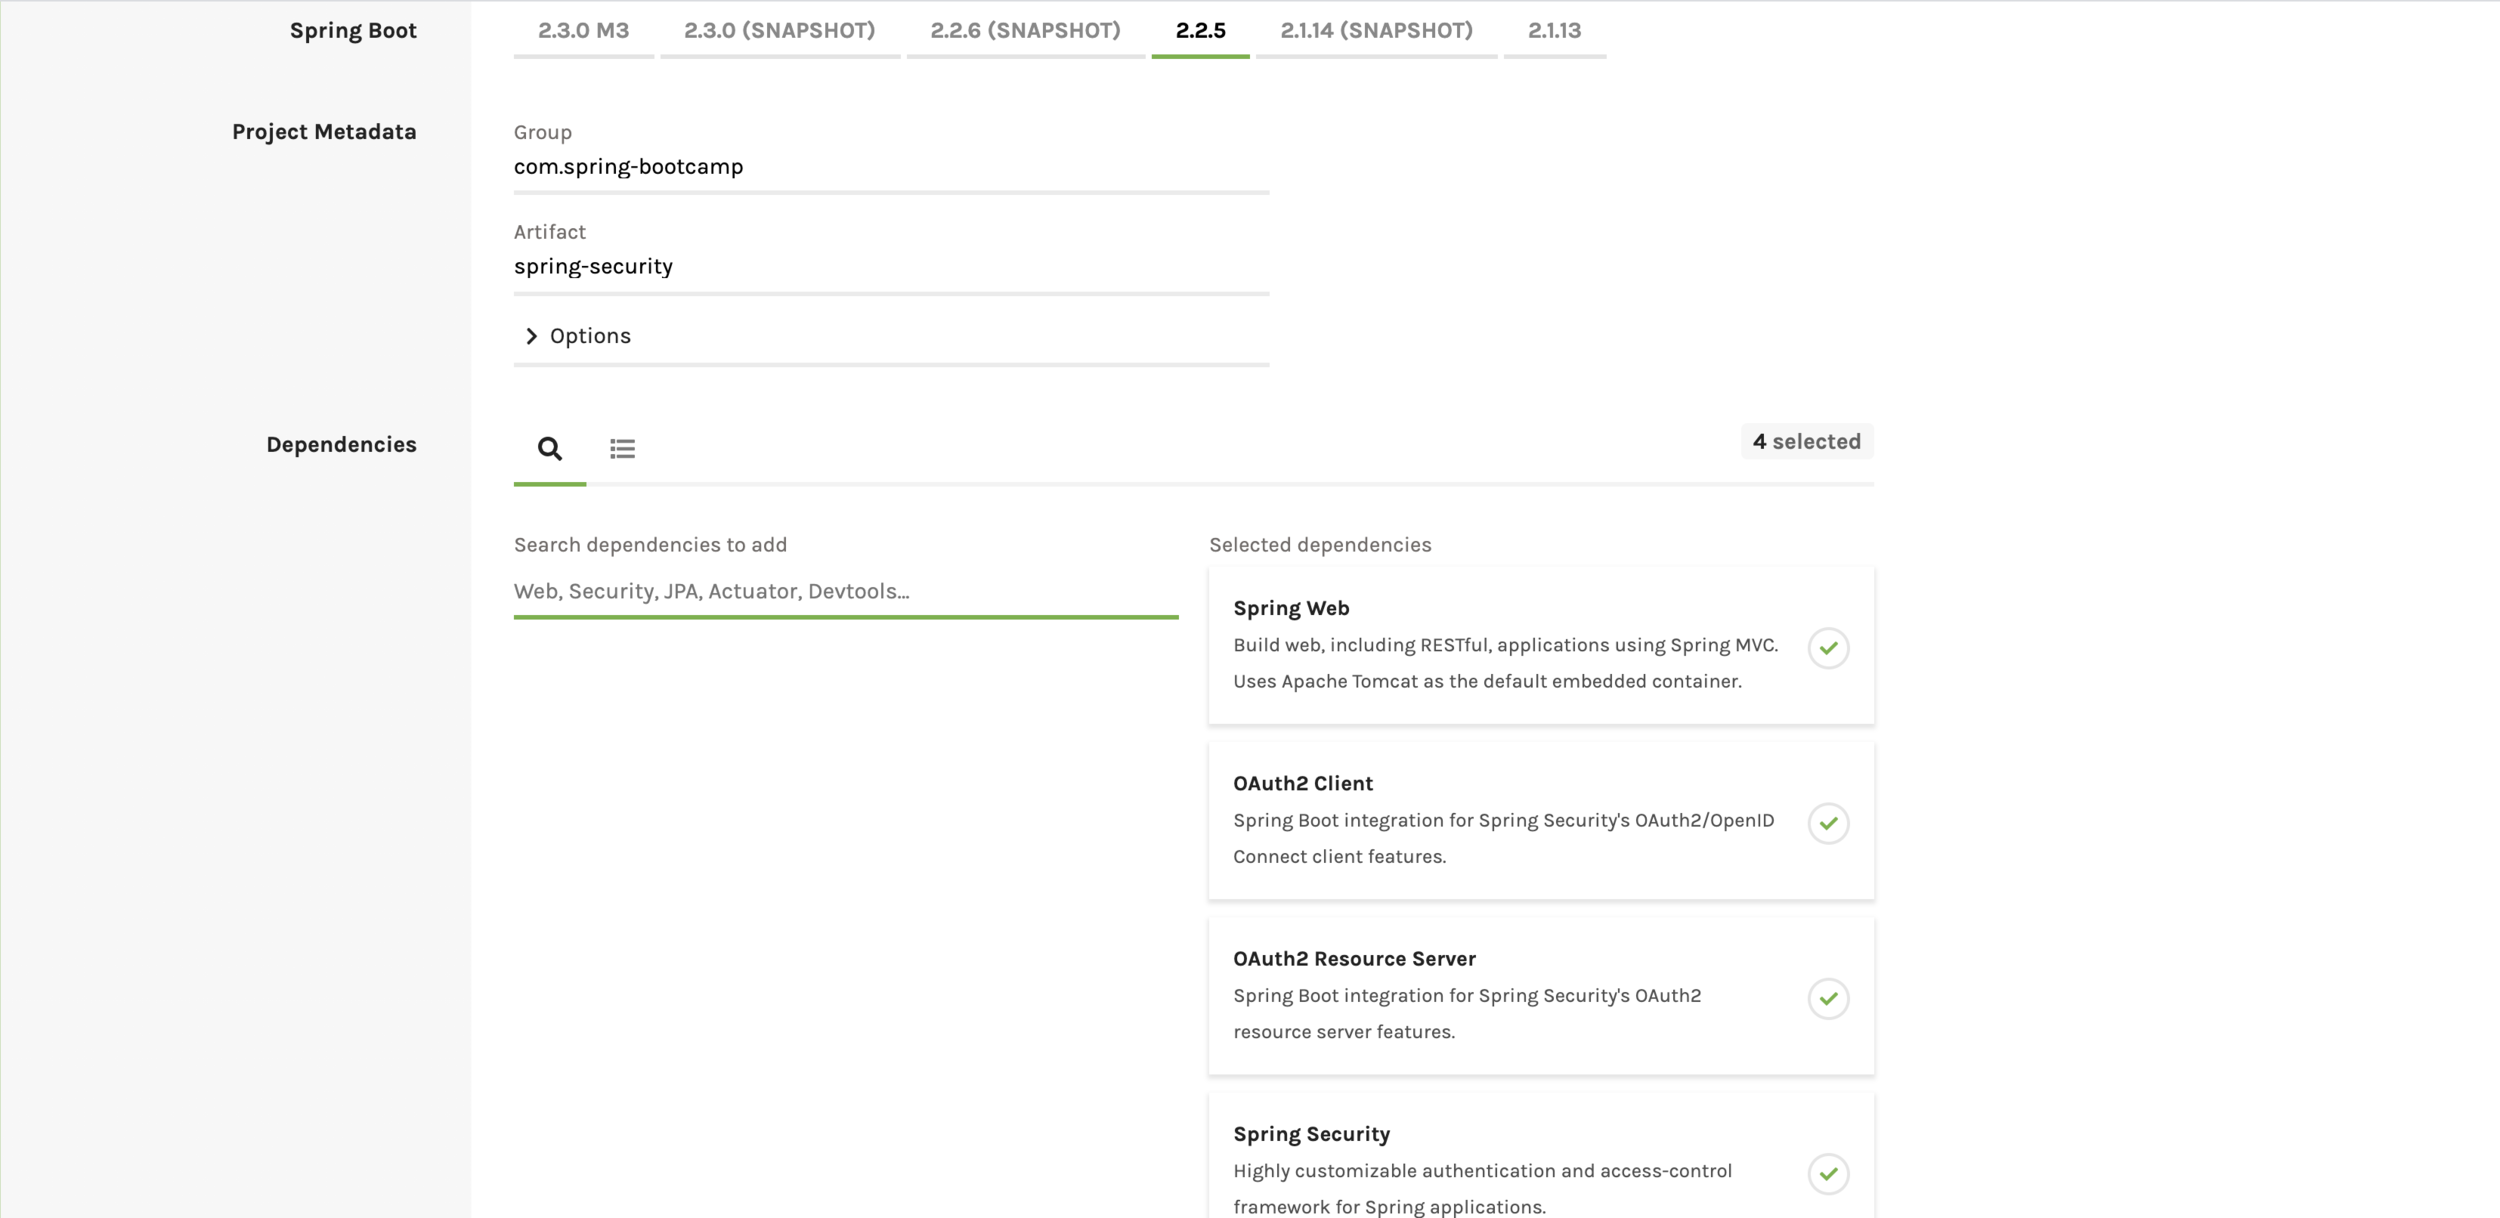The image size is (2500, 1218).
Task: Click the Options label text
Action: coord(590,336)
